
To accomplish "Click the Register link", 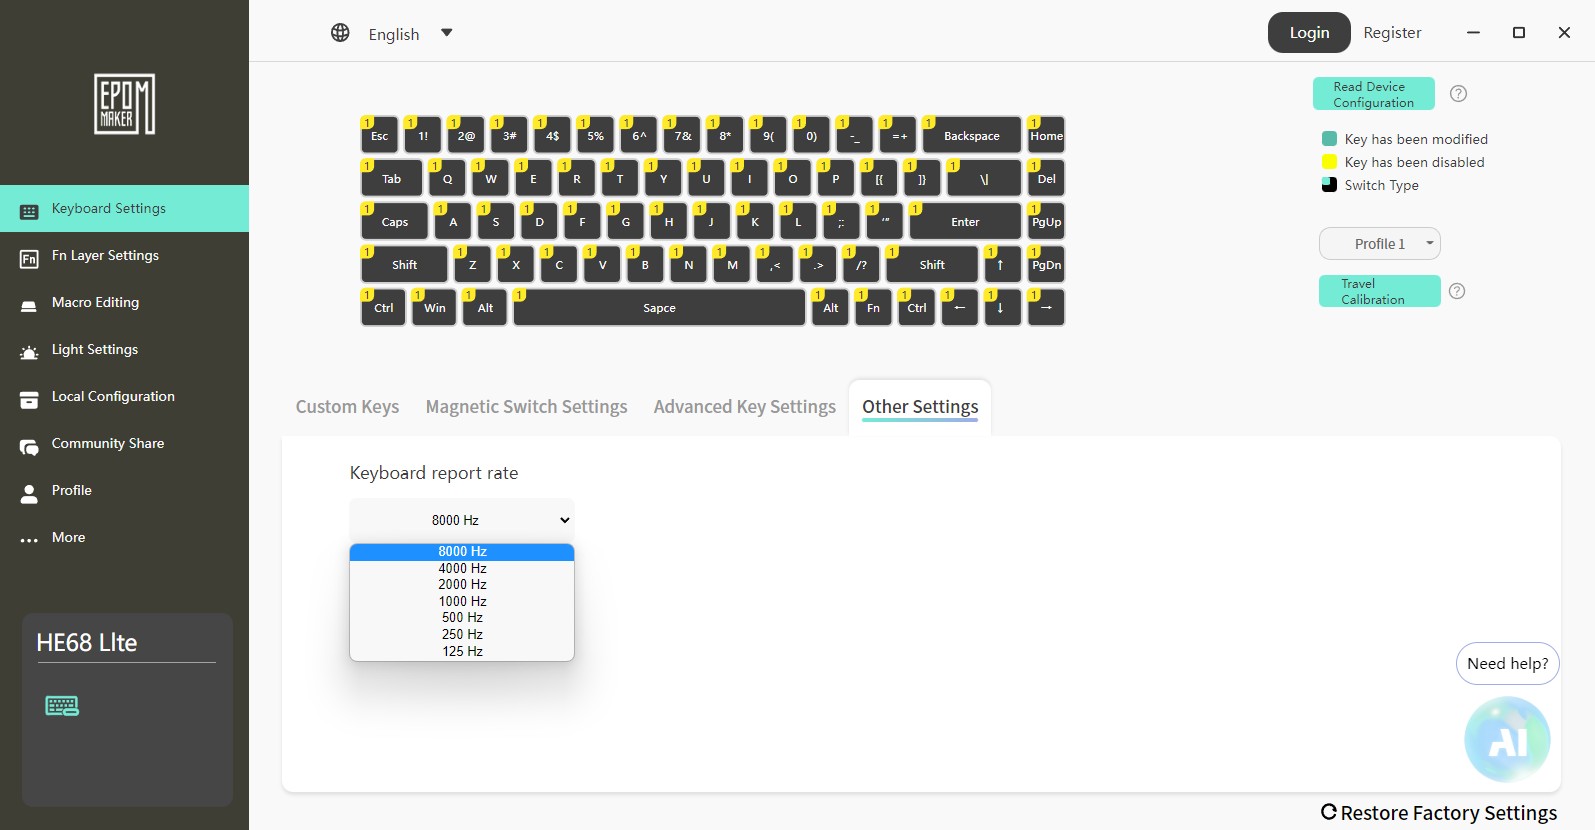I will [x=1392, y=33].
